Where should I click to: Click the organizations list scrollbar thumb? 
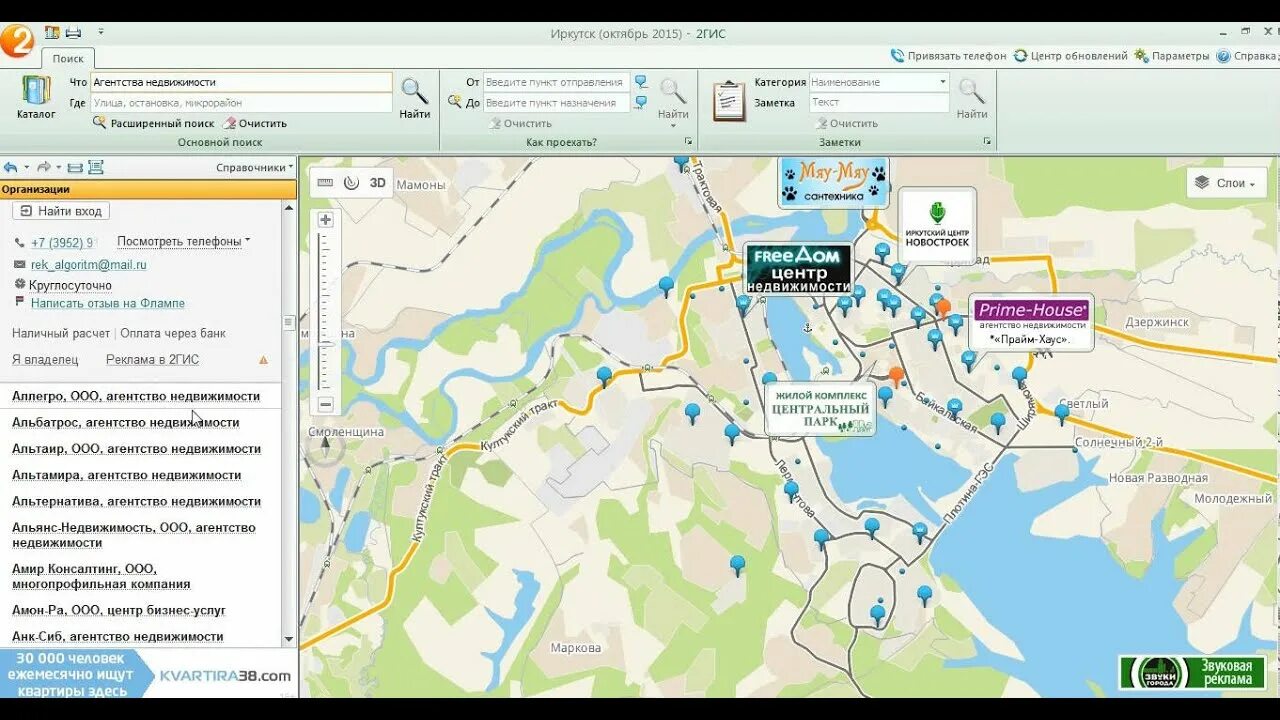[x=289, y=323]
